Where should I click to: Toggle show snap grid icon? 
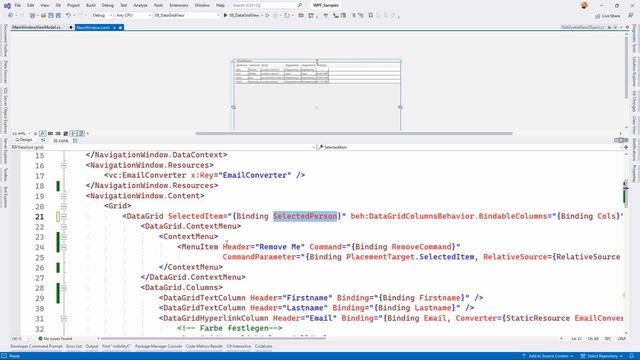coord(51,133)
